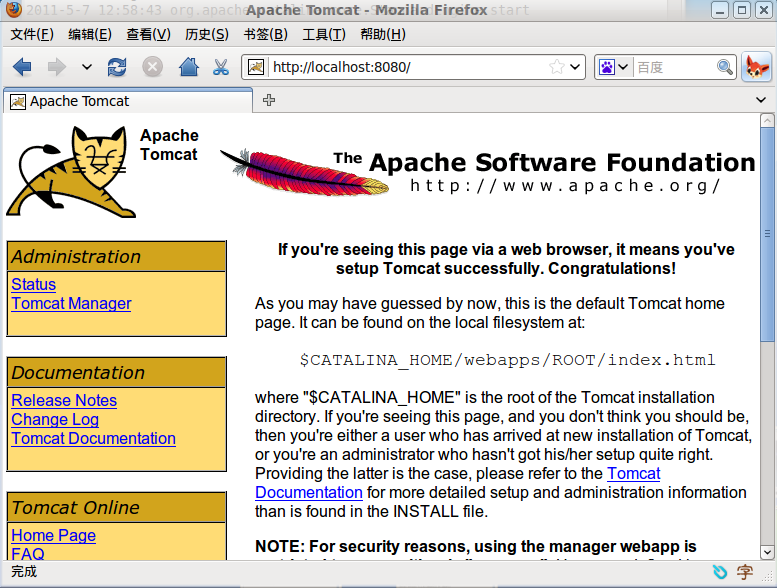This screenshot has height=588, width=777.
Task: Open the Home Page link under Tomcat Online
Action: coord(54,535)
